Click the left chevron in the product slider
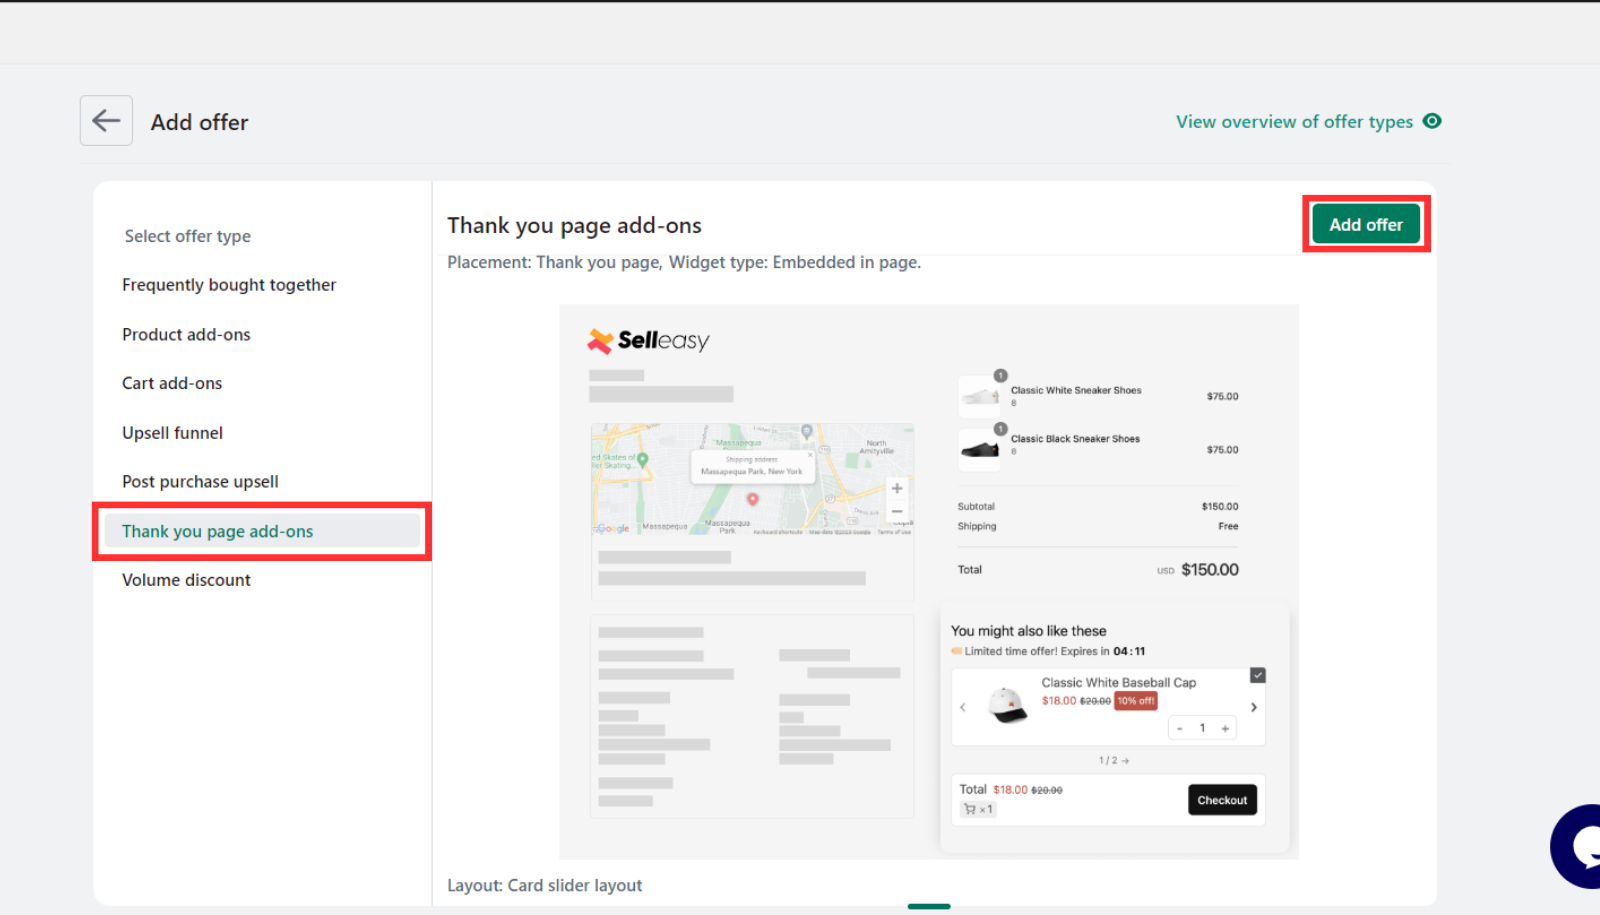 tap(963, 708)
